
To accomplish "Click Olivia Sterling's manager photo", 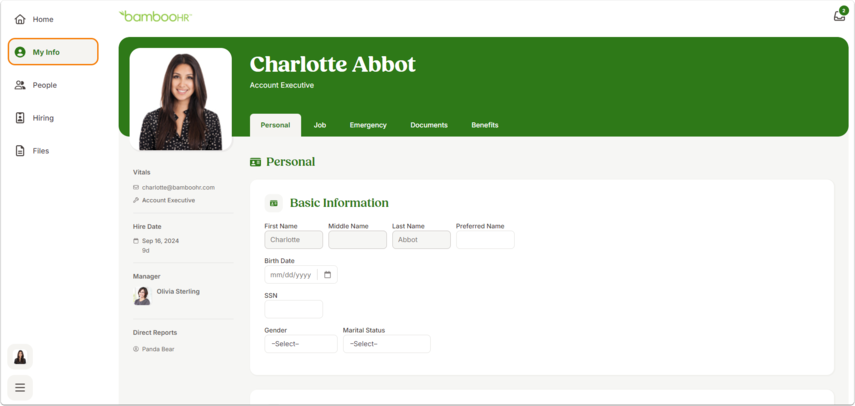I will pyautogui.click(x=142, y=296).
